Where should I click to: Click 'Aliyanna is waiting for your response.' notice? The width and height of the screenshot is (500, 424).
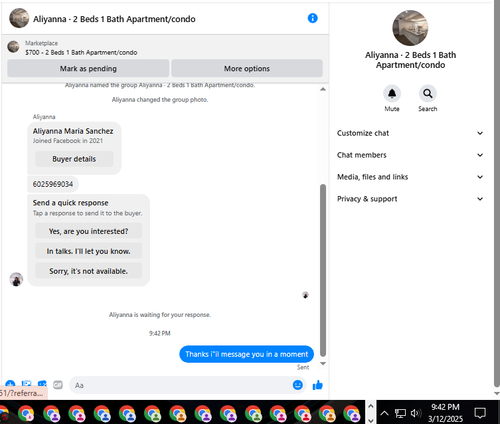click(x=160, y=315)
